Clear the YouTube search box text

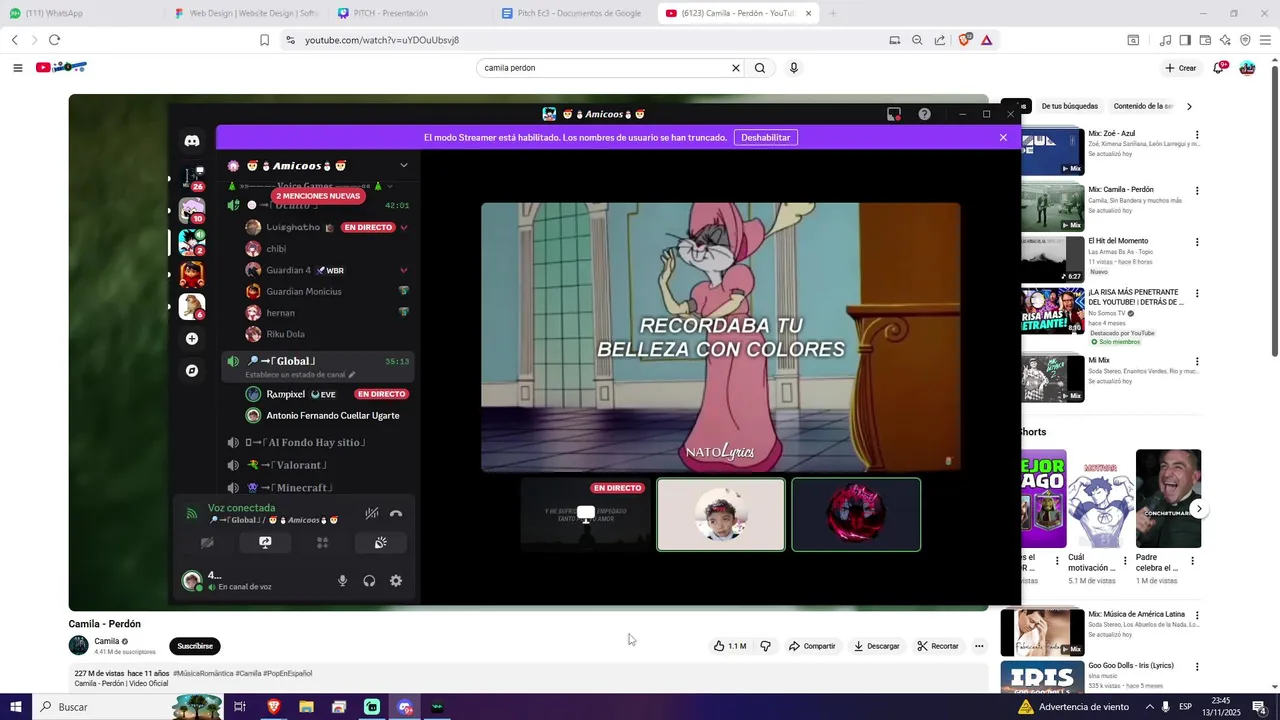736,68
